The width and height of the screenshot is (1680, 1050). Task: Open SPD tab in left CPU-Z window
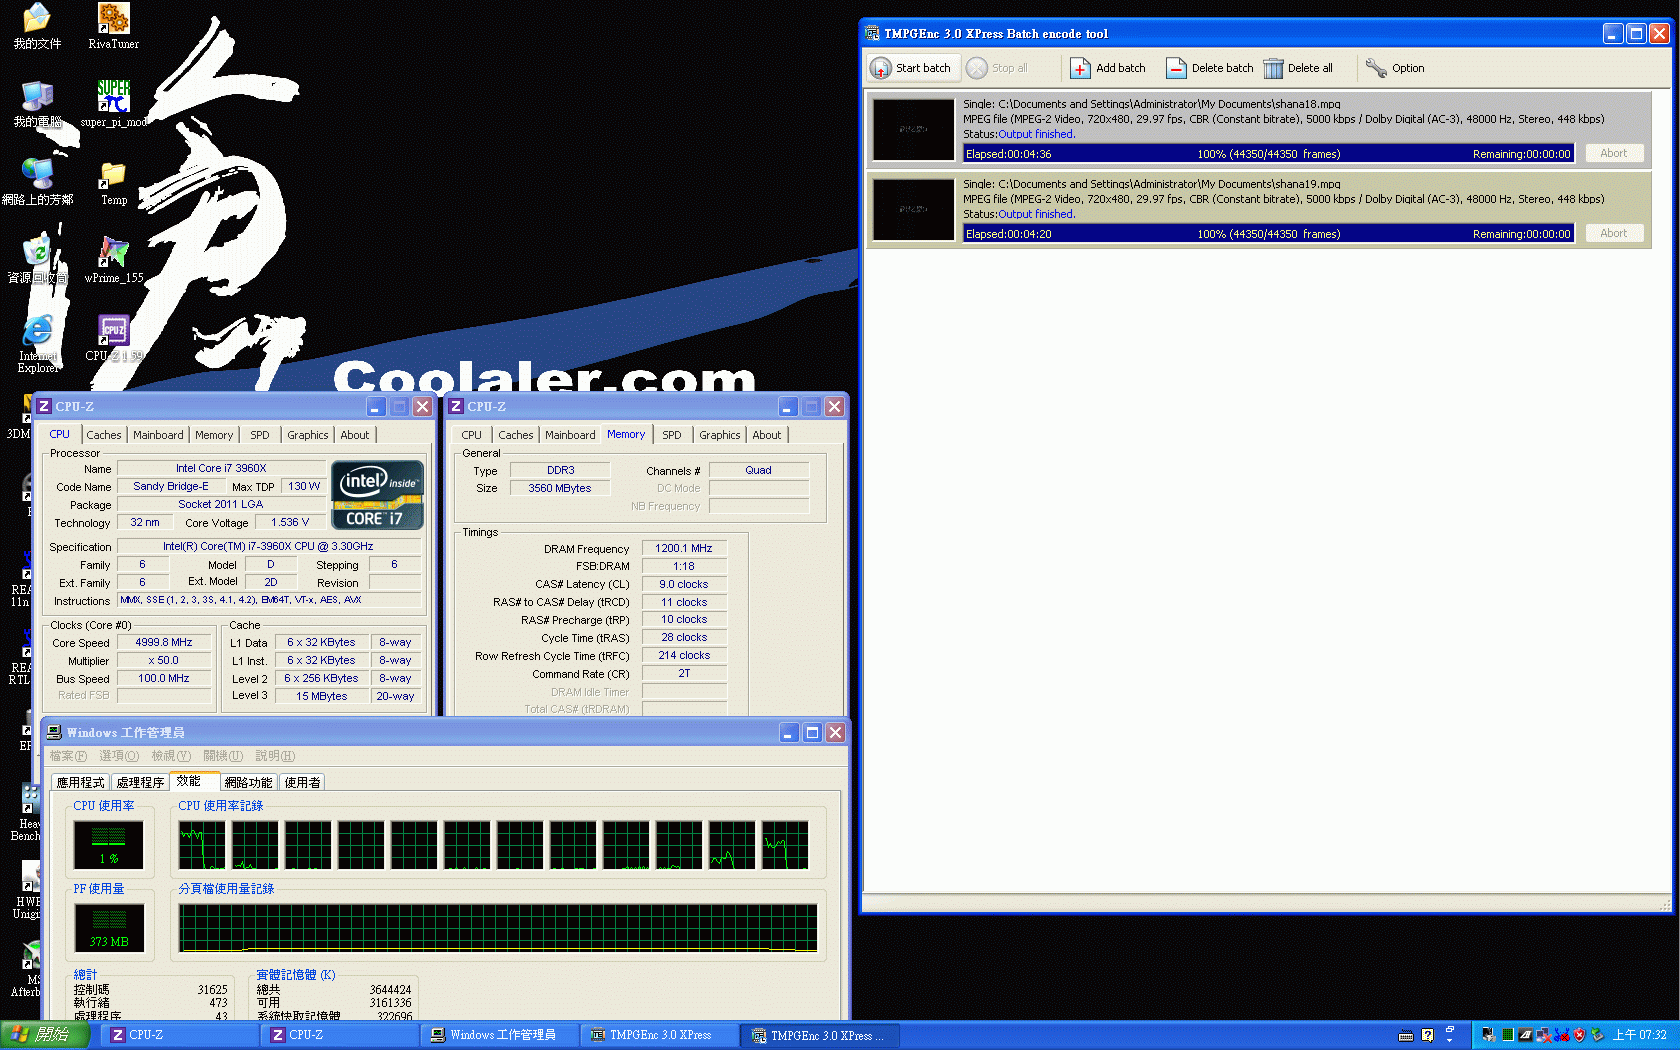coord(260,435)
